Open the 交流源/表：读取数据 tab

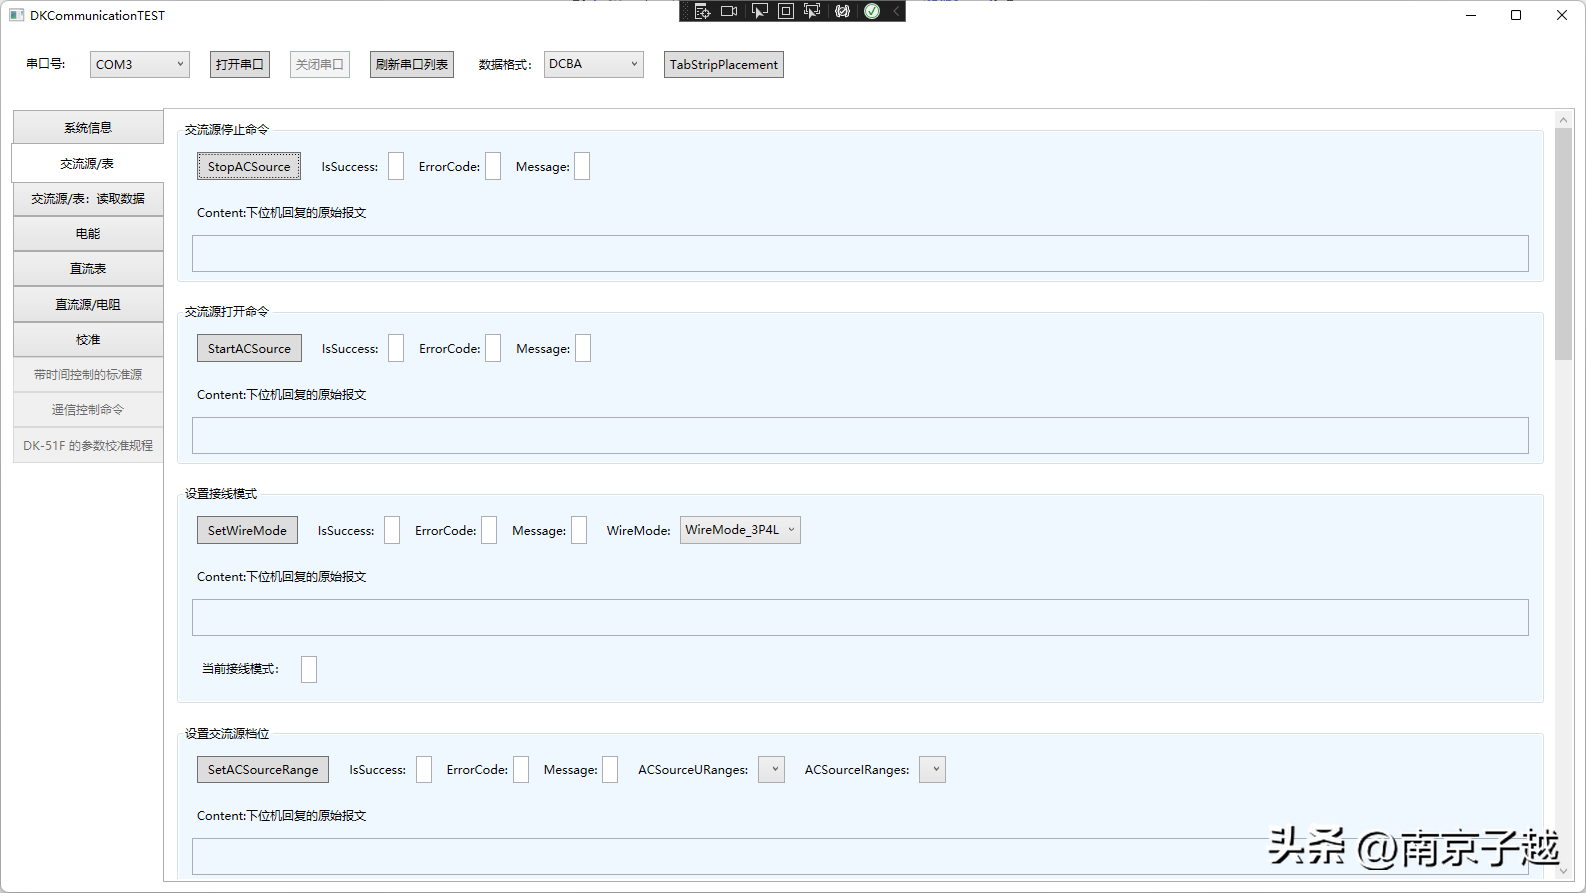88,199
